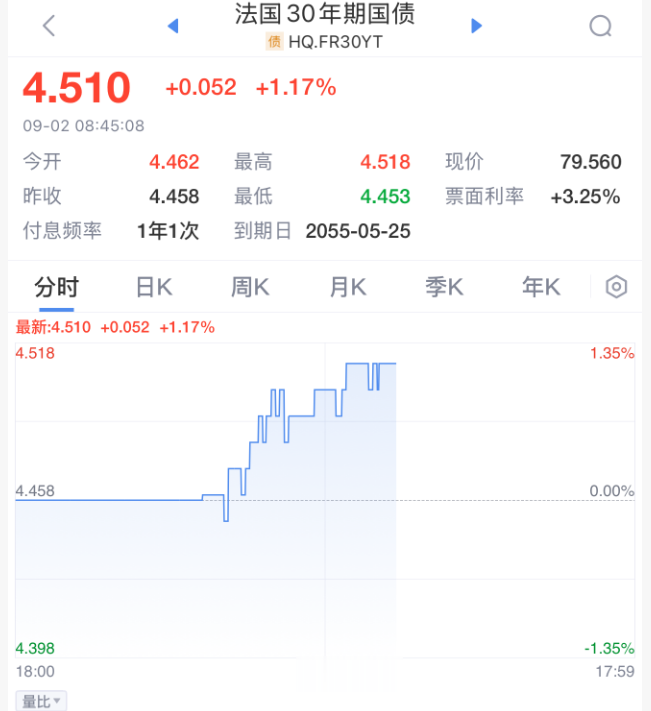Select the 分时 tab
The height and width of the screenshot is (711, 651).
click(x=56, y=288)
